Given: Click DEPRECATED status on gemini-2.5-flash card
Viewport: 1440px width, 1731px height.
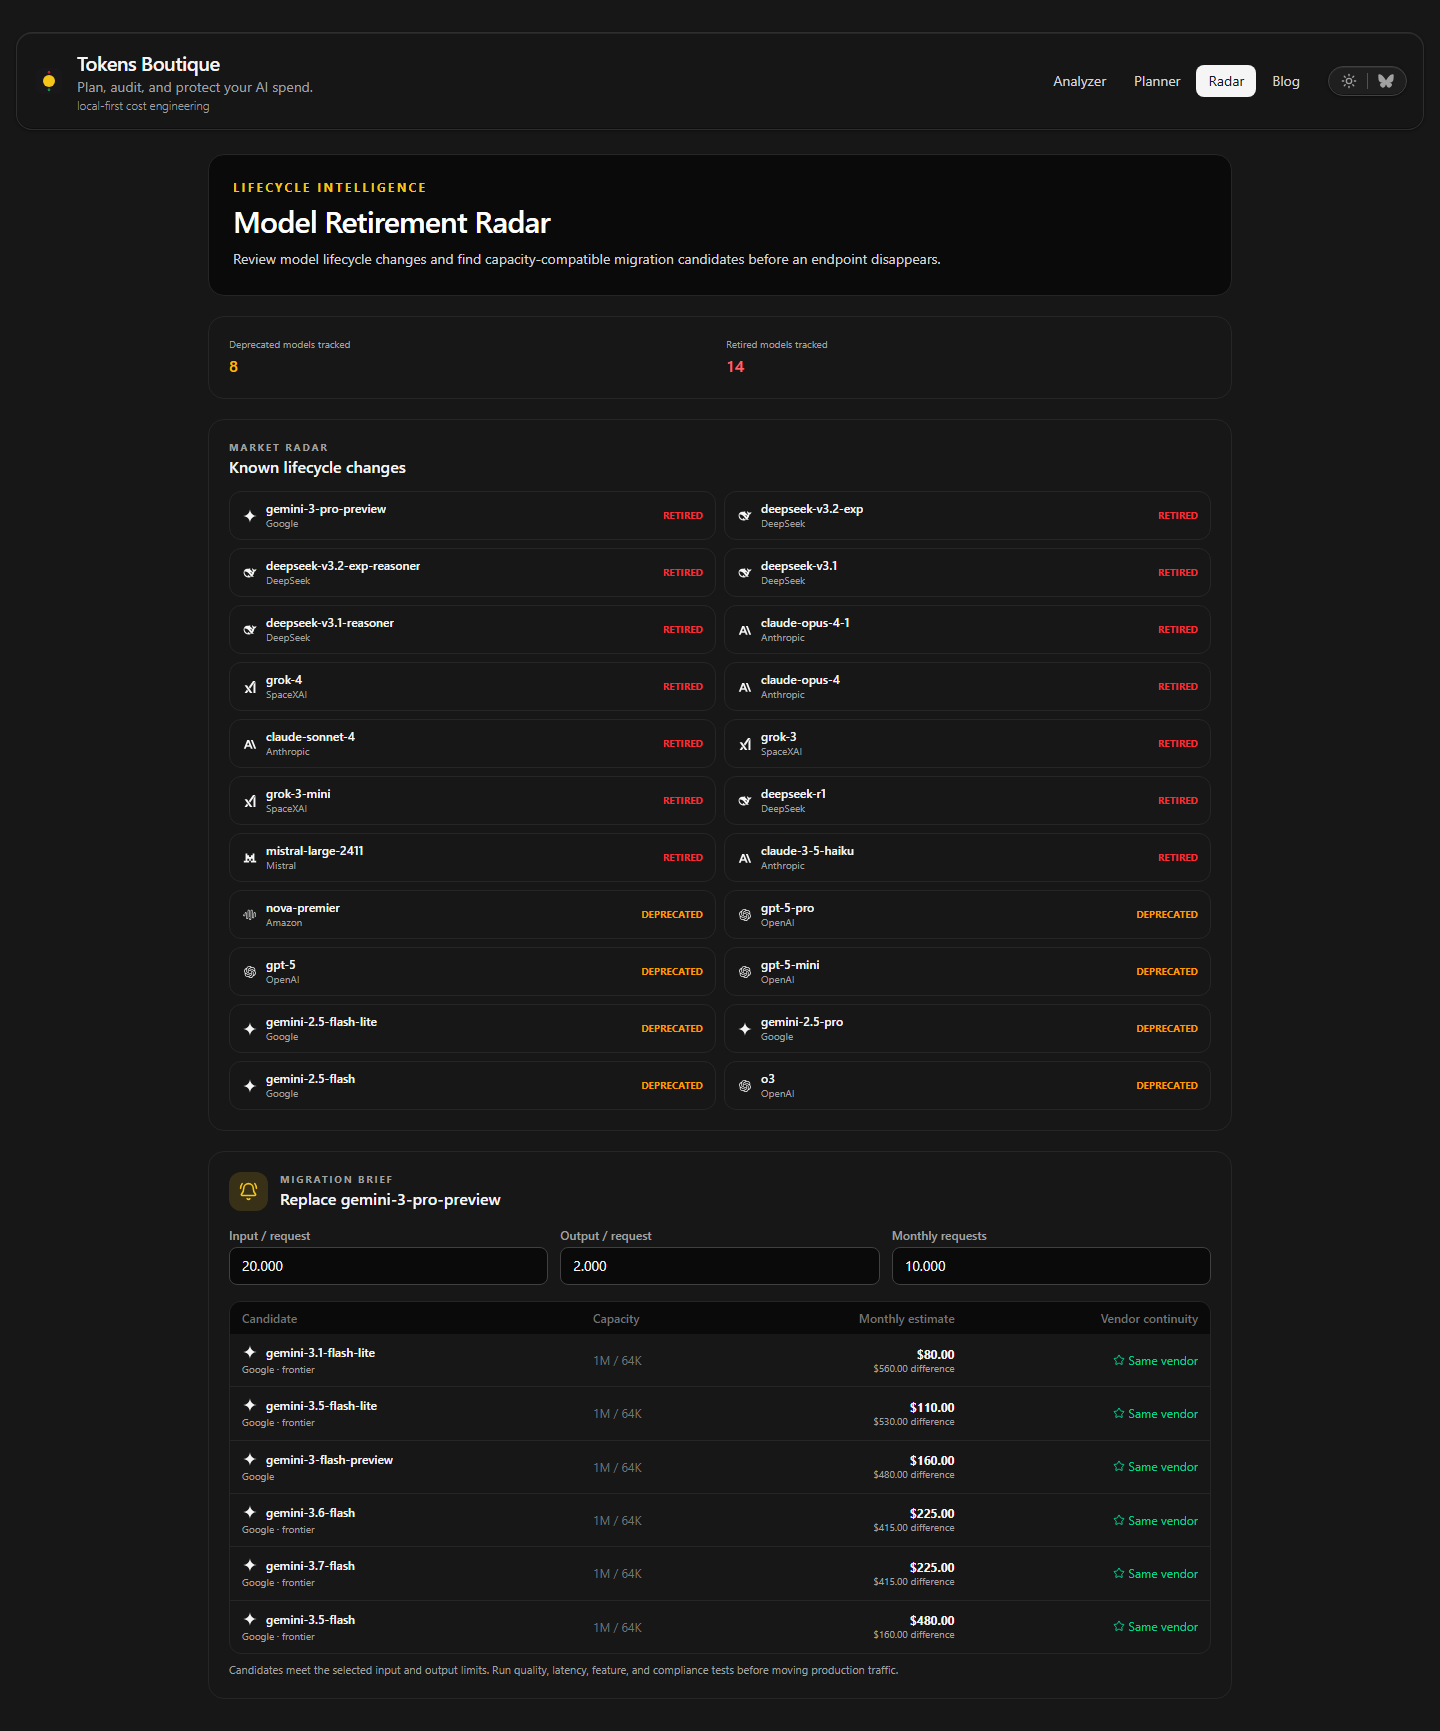Looking at the screenshot, I should pos(672,1086).
